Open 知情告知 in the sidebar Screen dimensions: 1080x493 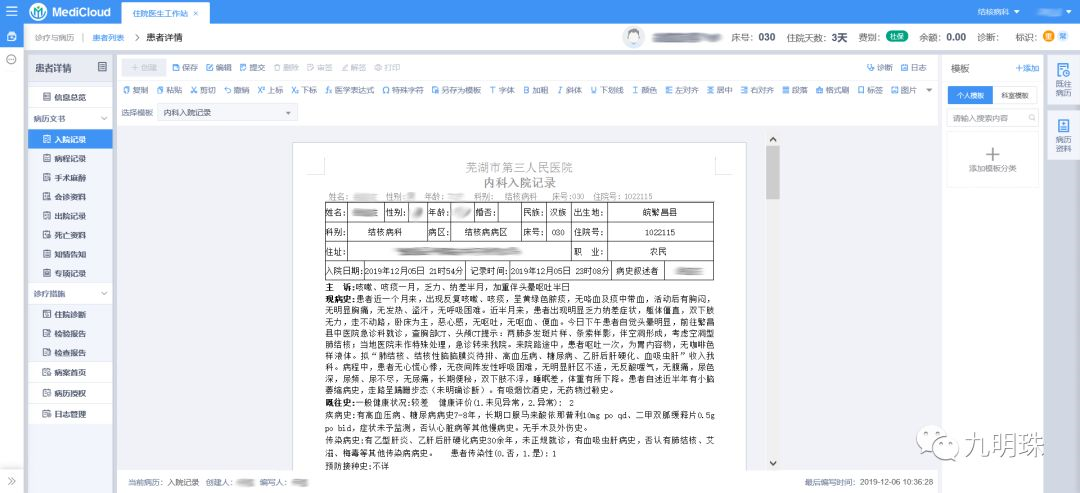70,254
